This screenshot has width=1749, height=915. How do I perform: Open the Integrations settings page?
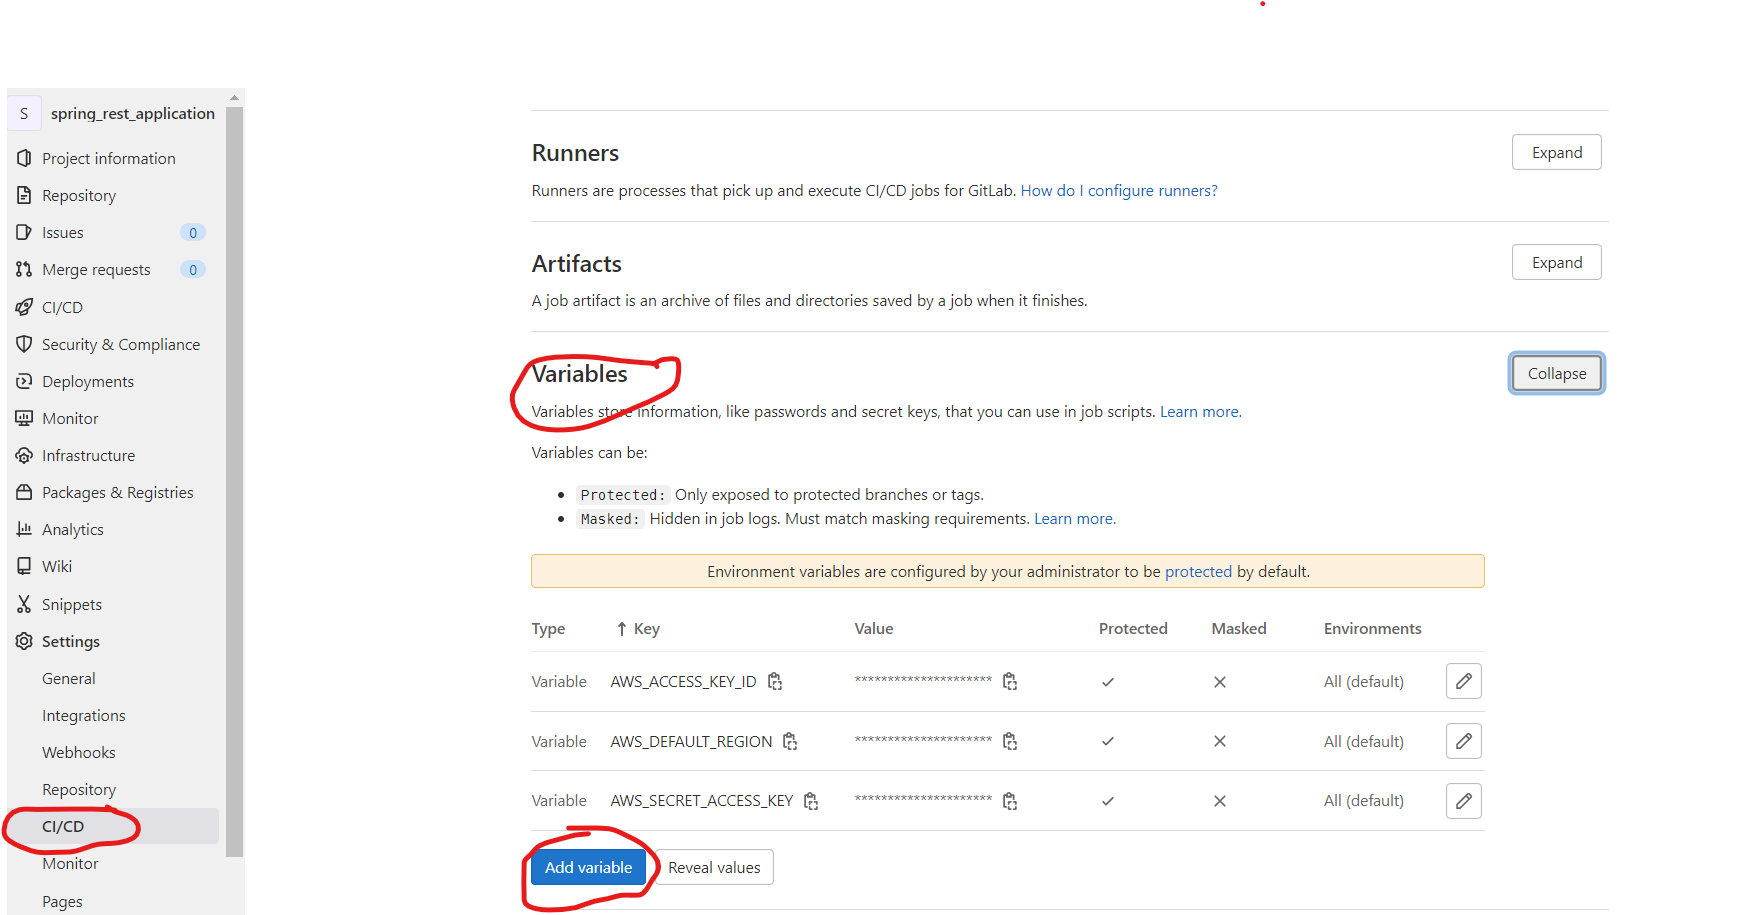pos(83,715)
